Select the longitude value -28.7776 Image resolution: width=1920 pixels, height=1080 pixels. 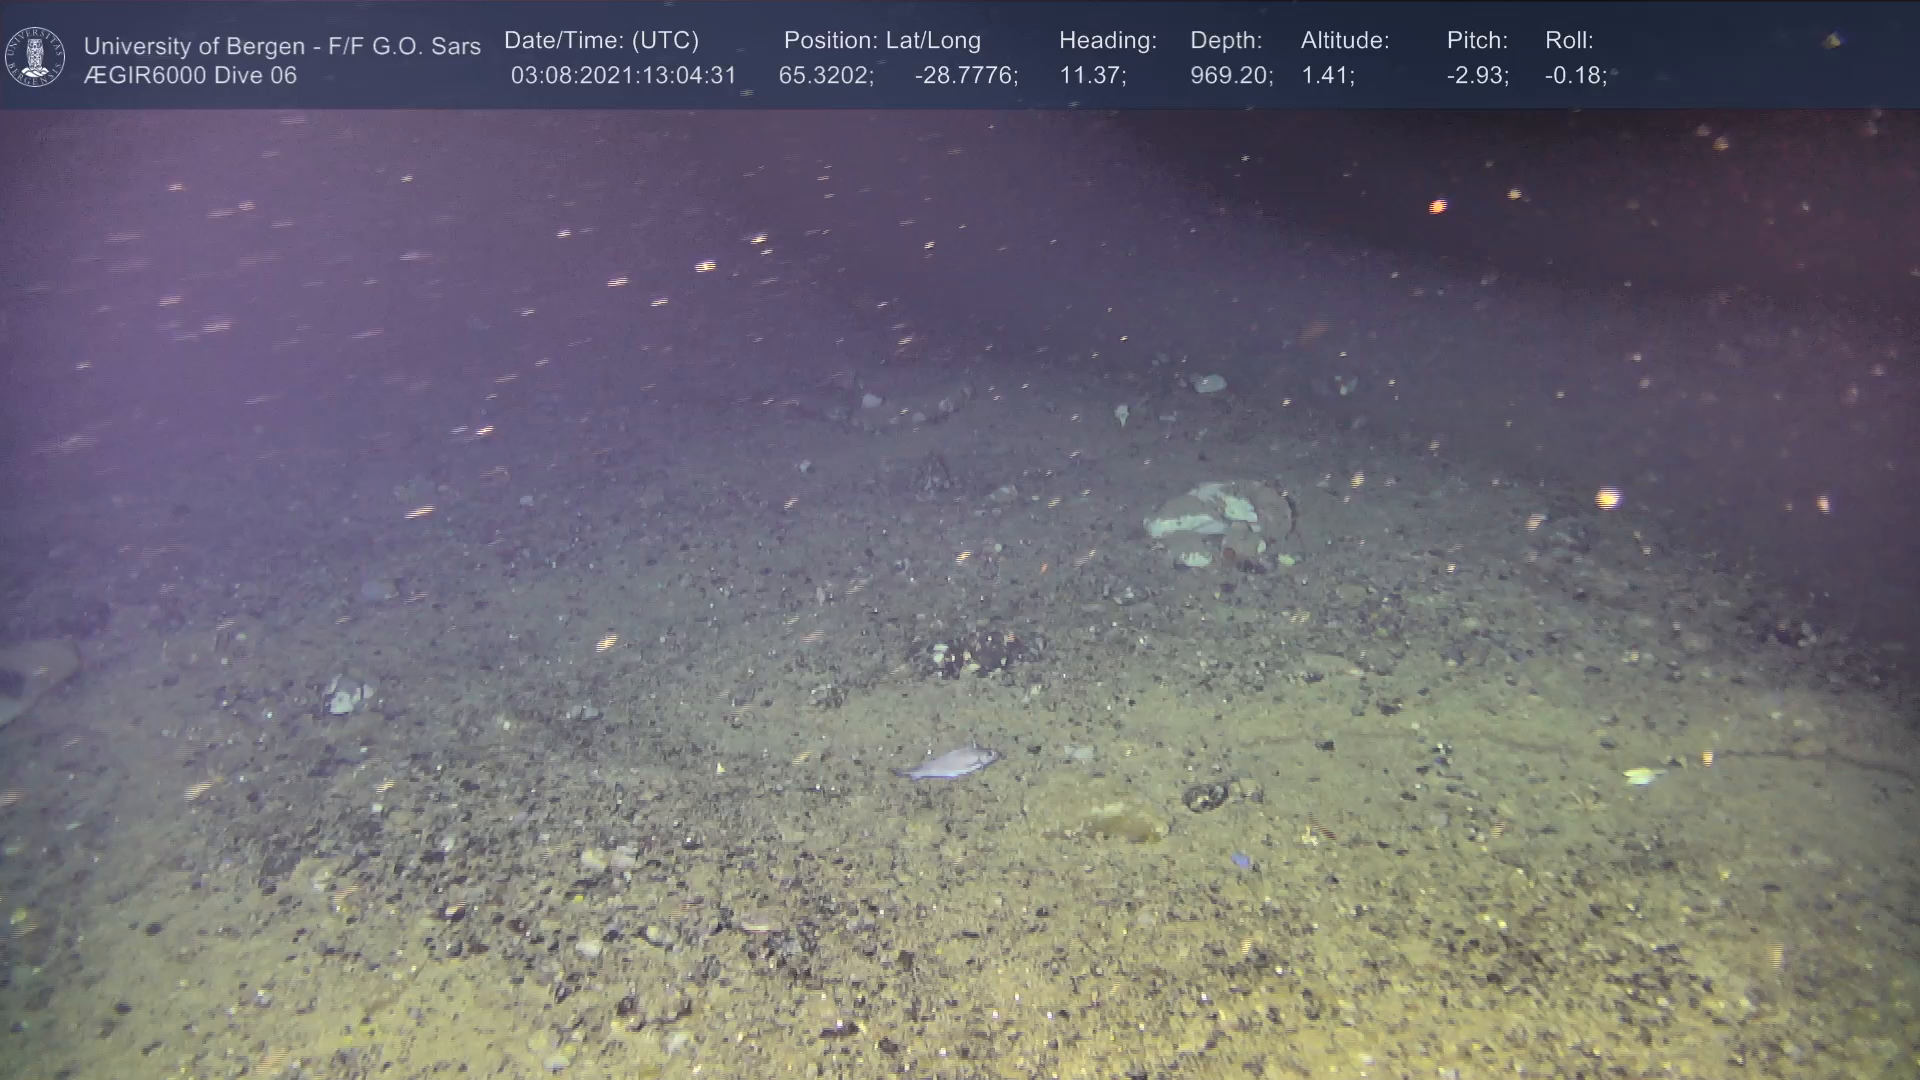[x=965, y=76]
